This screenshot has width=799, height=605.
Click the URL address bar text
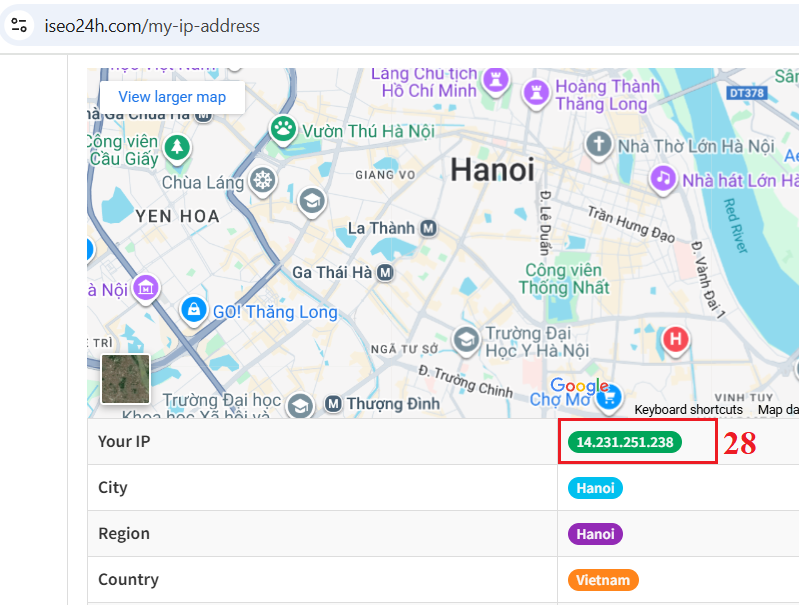click(x=152, y=26)
